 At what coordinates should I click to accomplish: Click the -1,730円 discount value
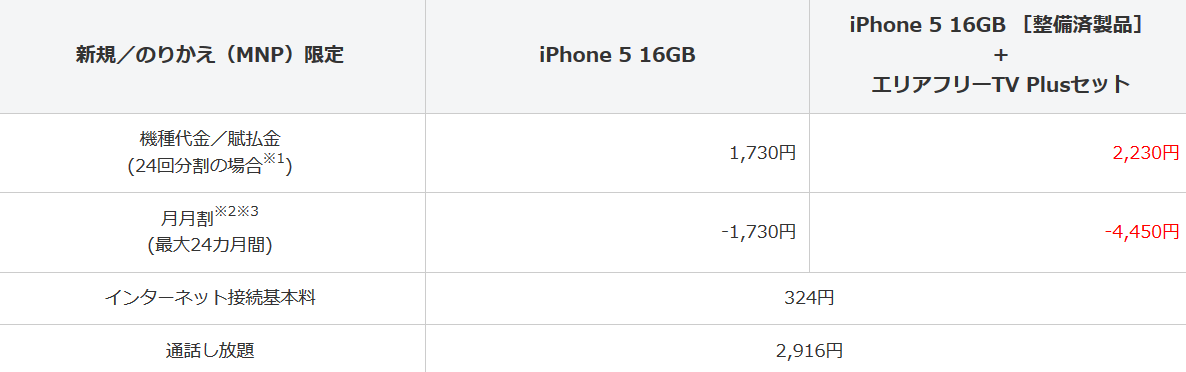(x=759, y=232)
